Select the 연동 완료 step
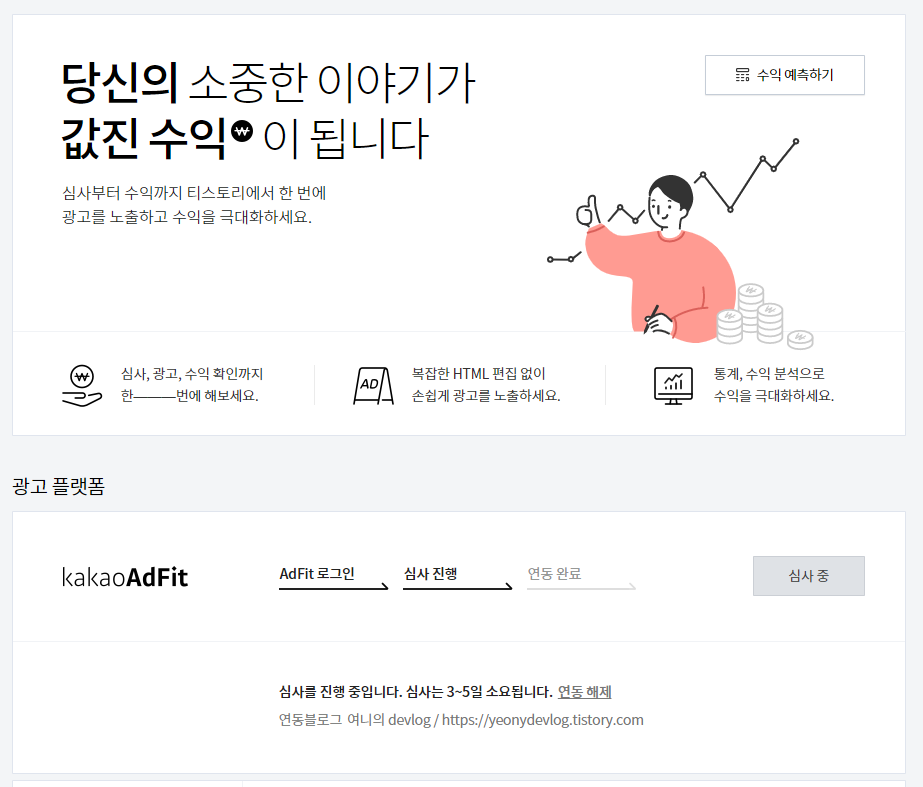 581,577
